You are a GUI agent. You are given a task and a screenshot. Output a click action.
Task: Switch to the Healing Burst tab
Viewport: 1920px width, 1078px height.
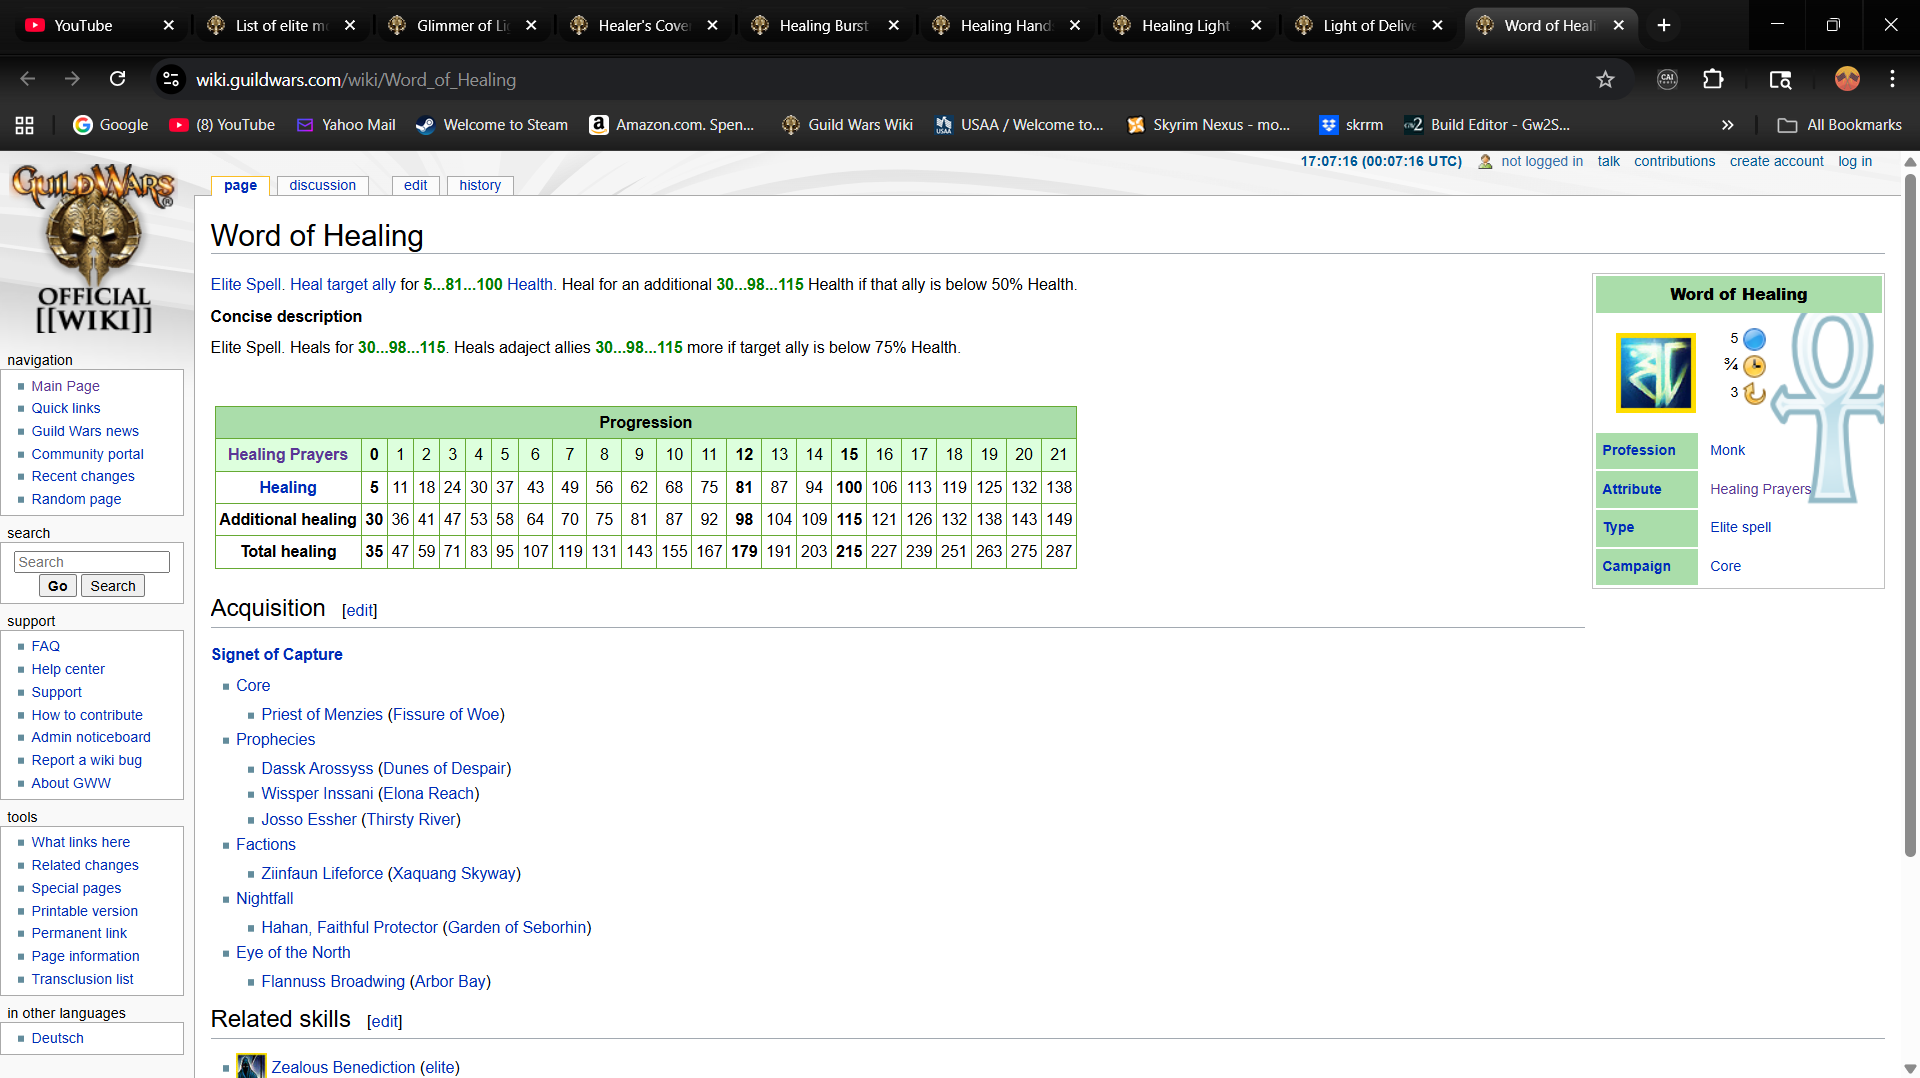[x=824, y=25]
